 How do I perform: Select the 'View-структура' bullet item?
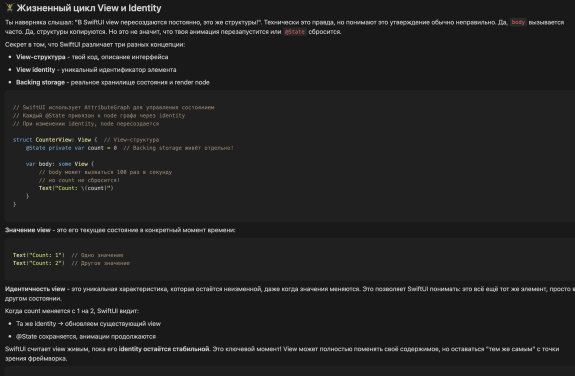click(x=92, y=57)
